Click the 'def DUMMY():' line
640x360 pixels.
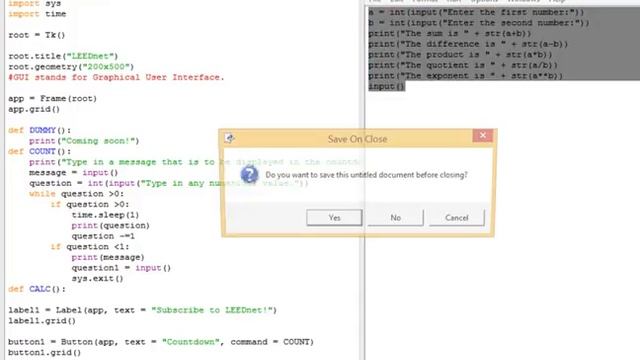point(40,131)
